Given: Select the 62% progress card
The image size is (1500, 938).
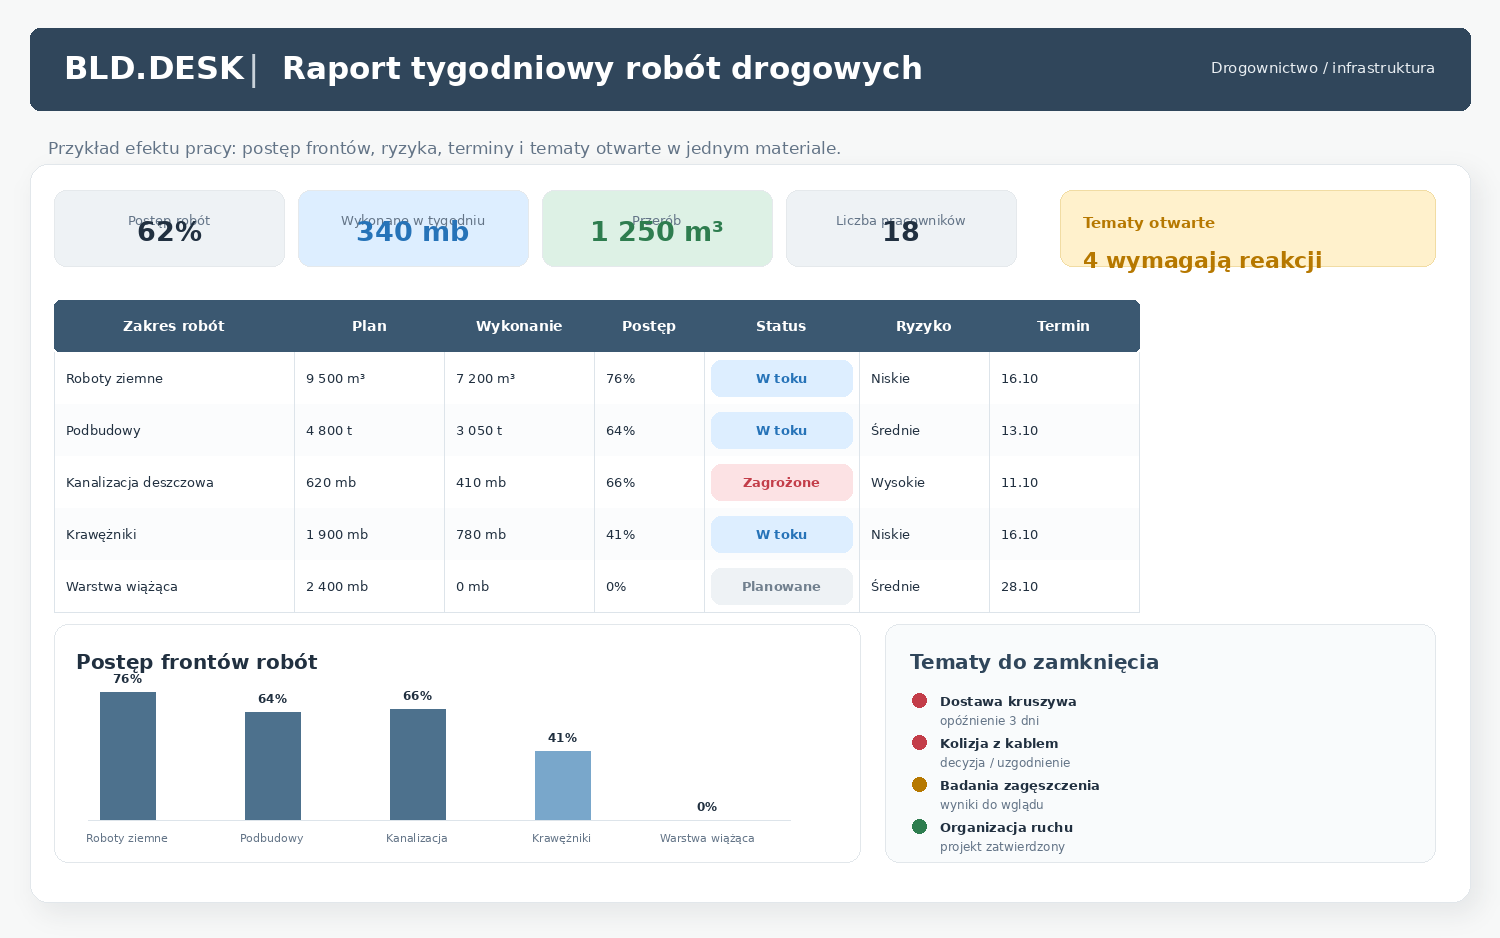Looking at the screenshot, I should (169, 229).
